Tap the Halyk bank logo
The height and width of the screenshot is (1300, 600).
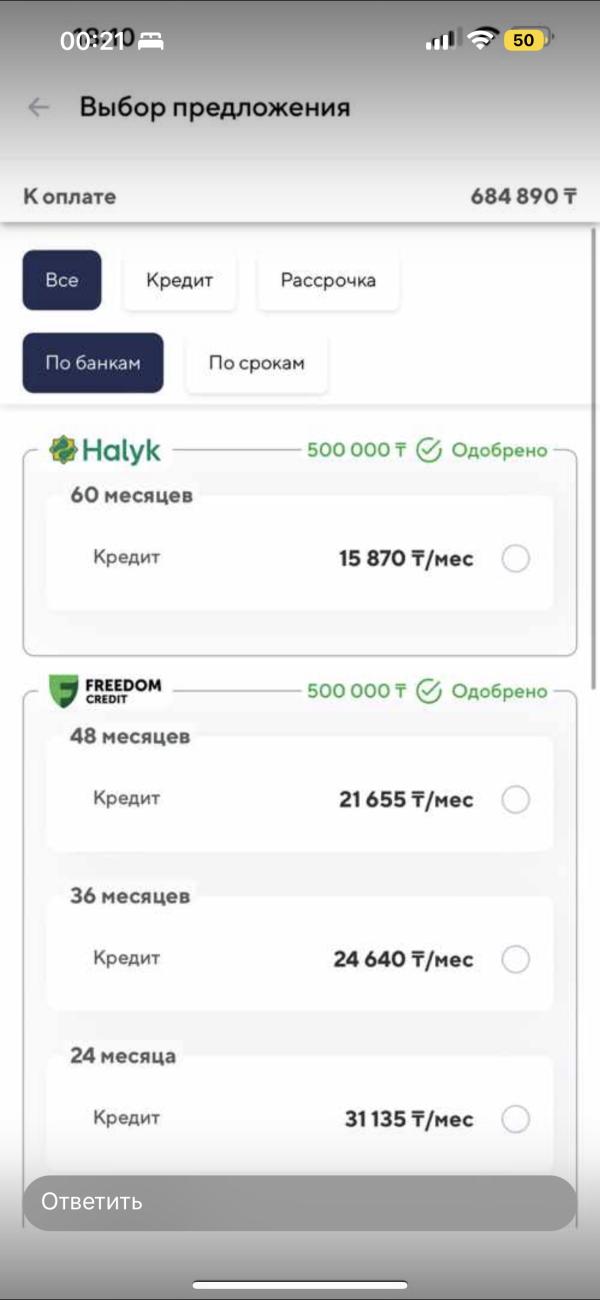[105, 451]
